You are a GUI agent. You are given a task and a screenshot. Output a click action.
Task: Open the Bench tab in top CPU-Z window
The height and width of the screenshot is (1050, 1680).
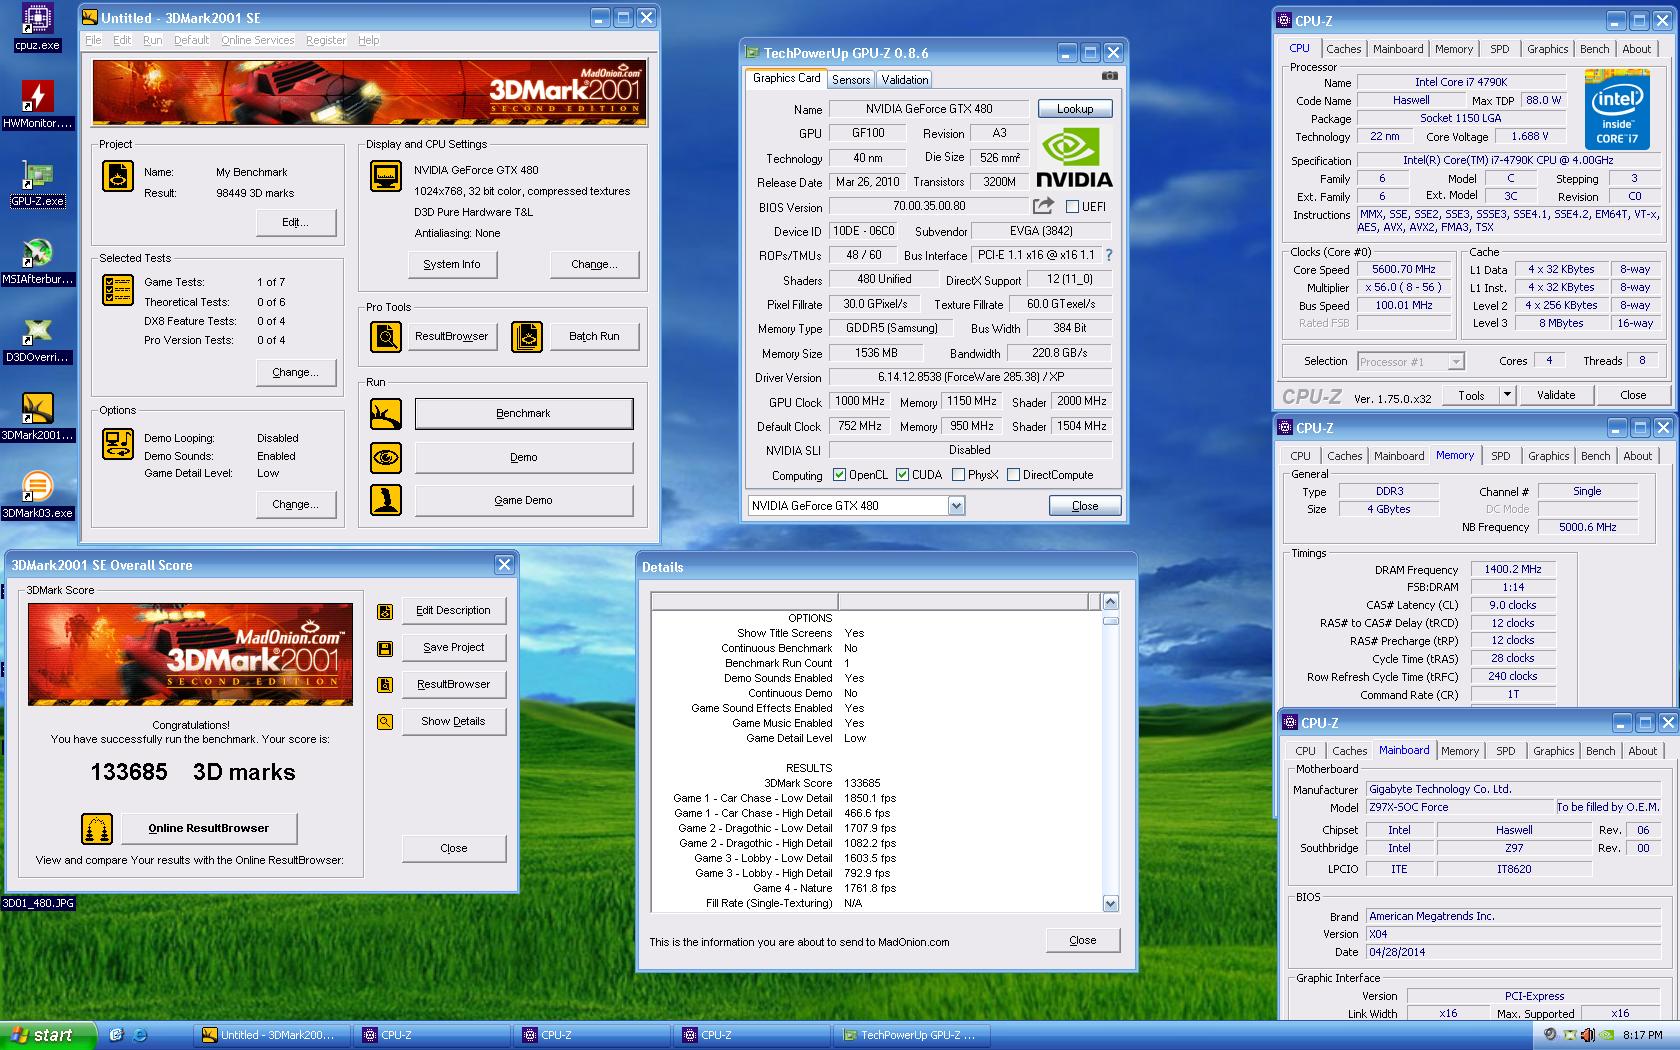click(x=1594, y=49)
